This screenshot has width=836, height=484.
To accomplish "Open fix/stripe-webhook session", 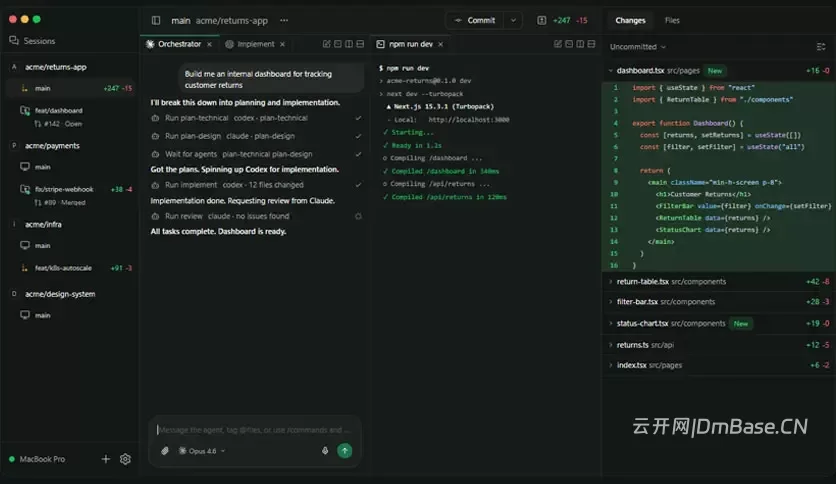I will tap(64, 189).
